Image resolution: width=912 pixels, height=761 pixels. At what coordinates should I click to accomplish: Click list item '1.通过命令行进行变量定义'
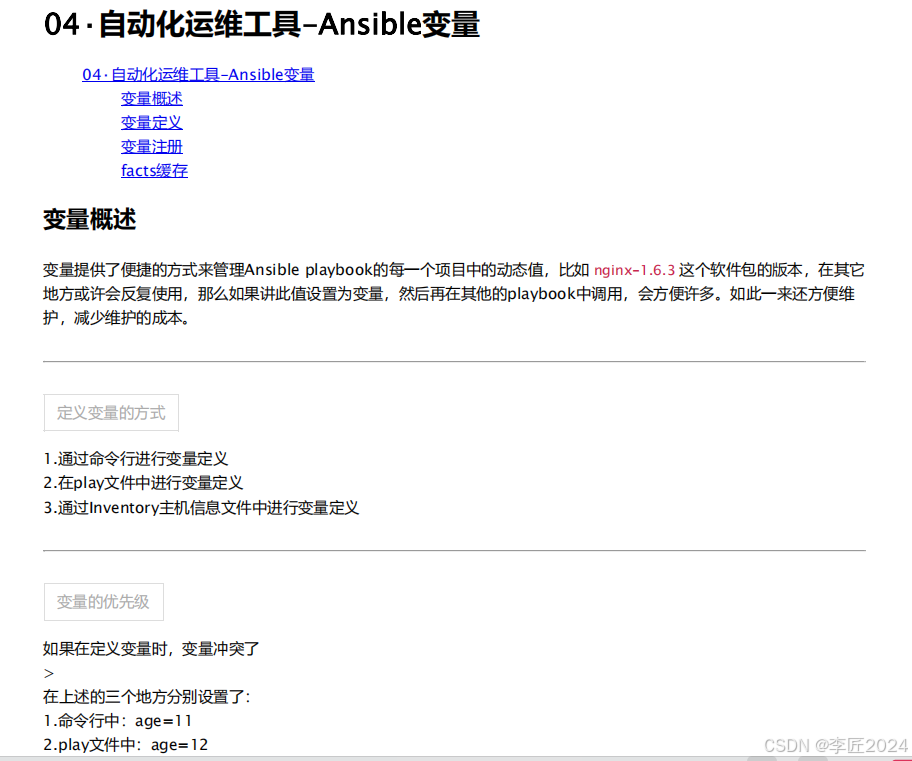tap(136, 458)
